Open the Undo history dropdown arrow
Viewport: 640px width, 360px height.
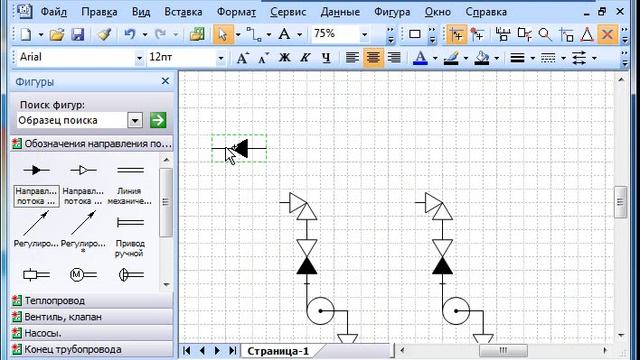[x=144, y=34]
